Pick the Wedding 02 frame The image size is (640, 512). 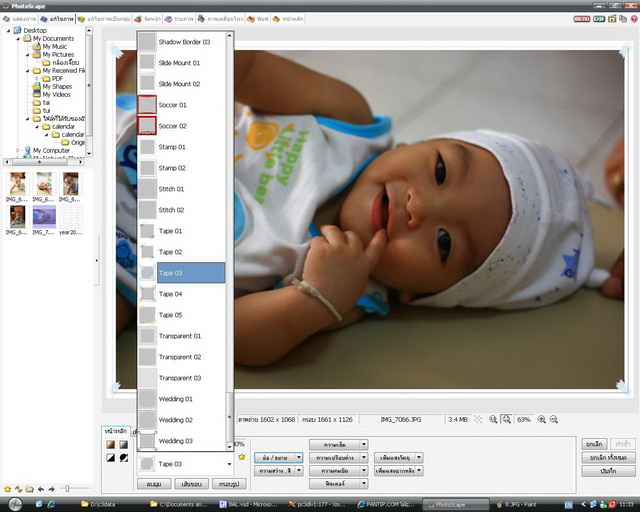(182, 420)
